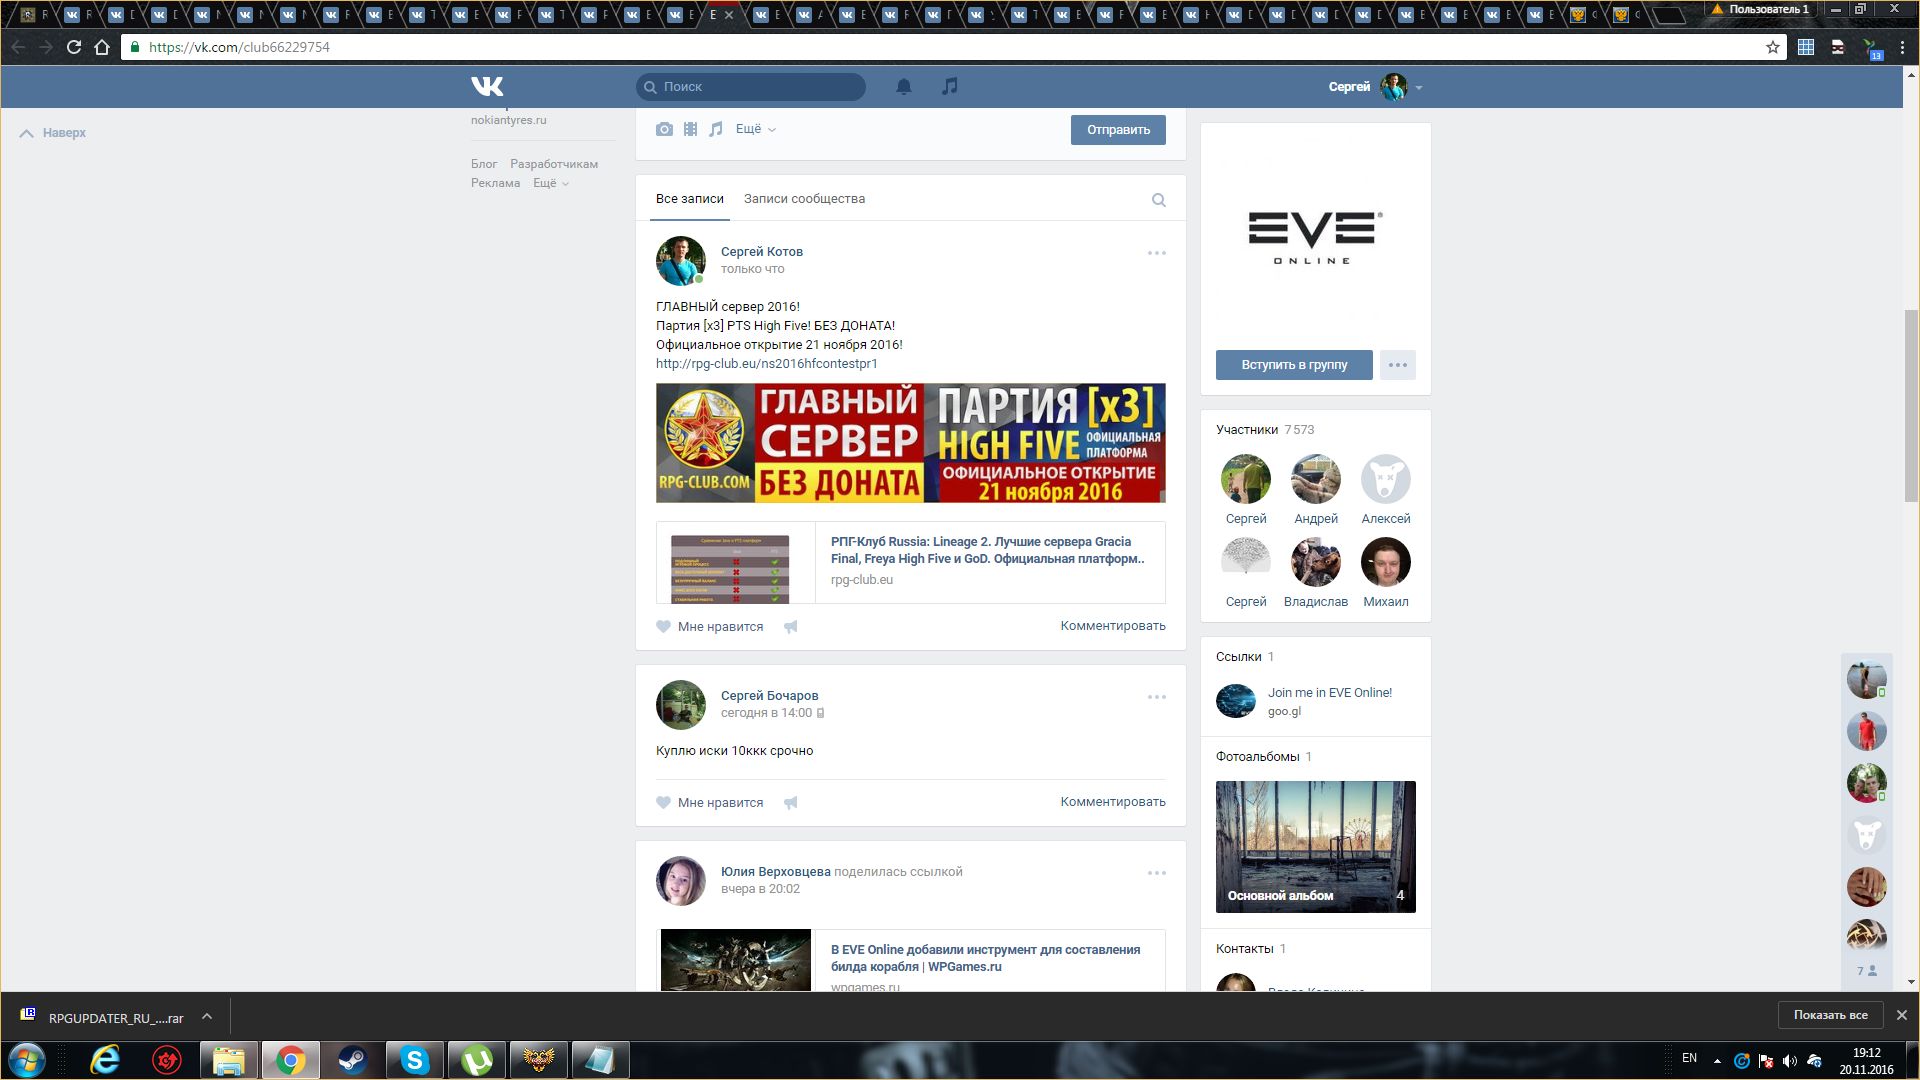
Task: Share Сергей Бочаров's post via megaphone icon
Action: tap(790, 802)
